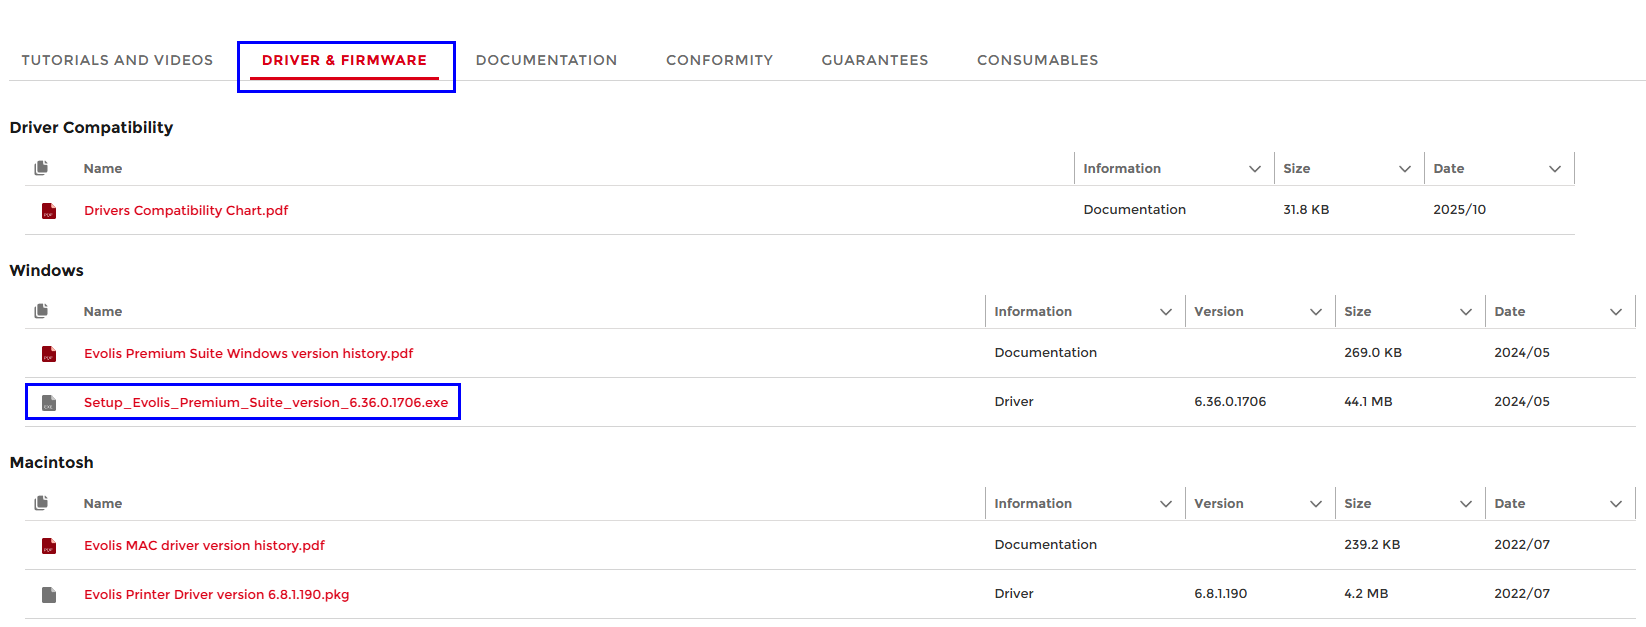
Task: Expand Size column chevron in Driver Compatibility table
Action: coord(1405,169)
